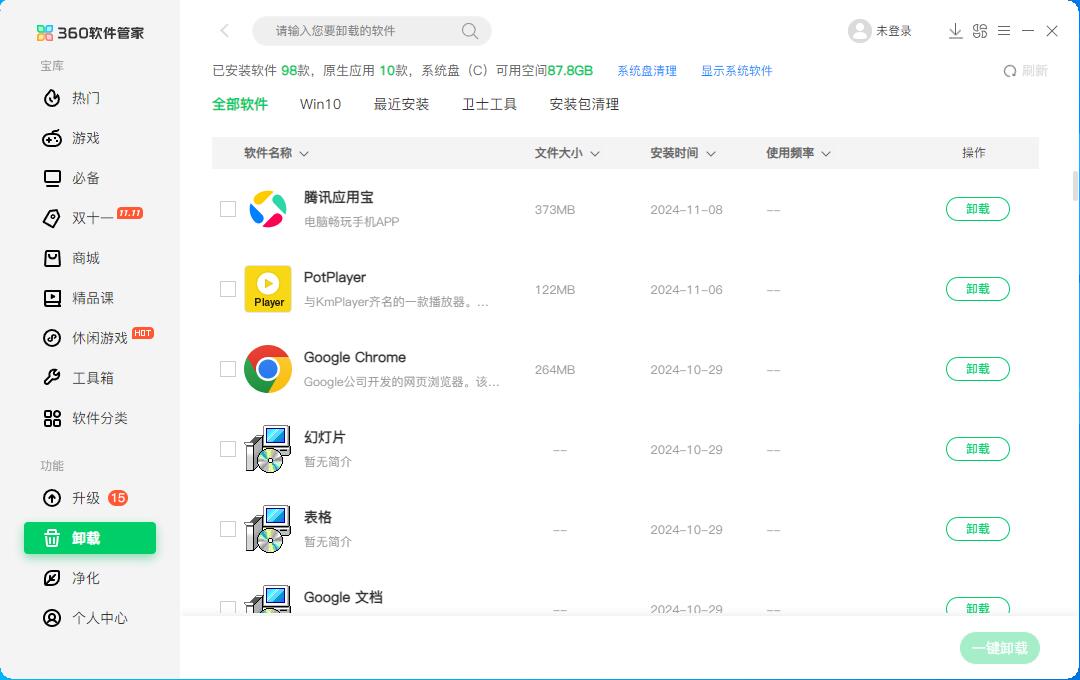1080x680 pixels.
Task: Open 休闲游戏 casual games
Action: (96, 338)
